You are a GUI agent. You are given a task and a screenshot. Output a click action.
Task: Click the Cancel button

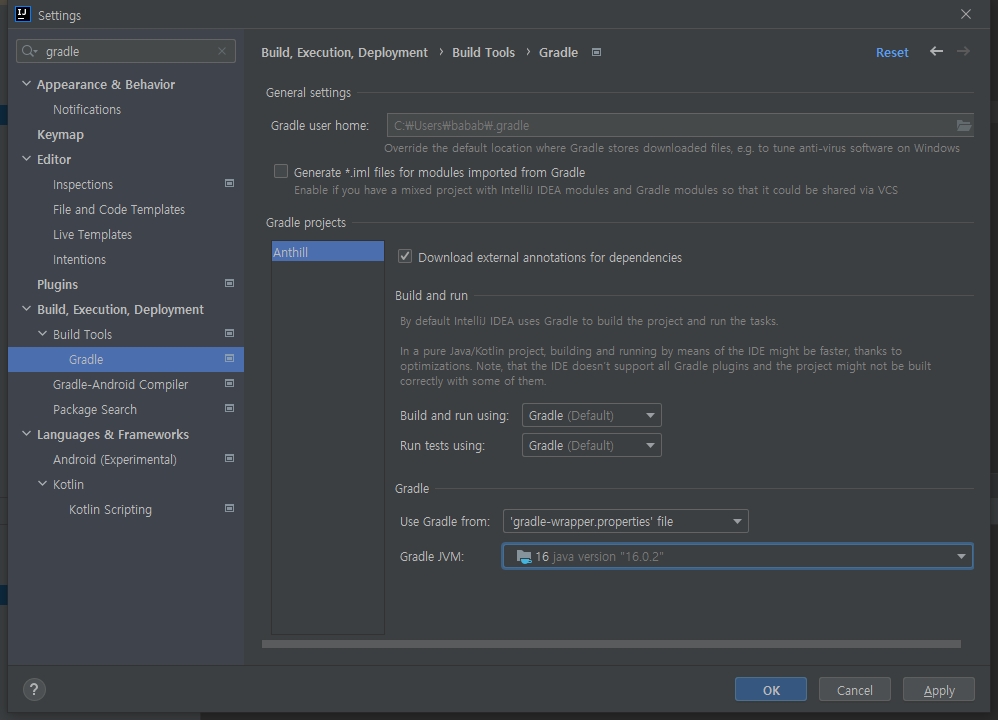click(x=854, y=689)
